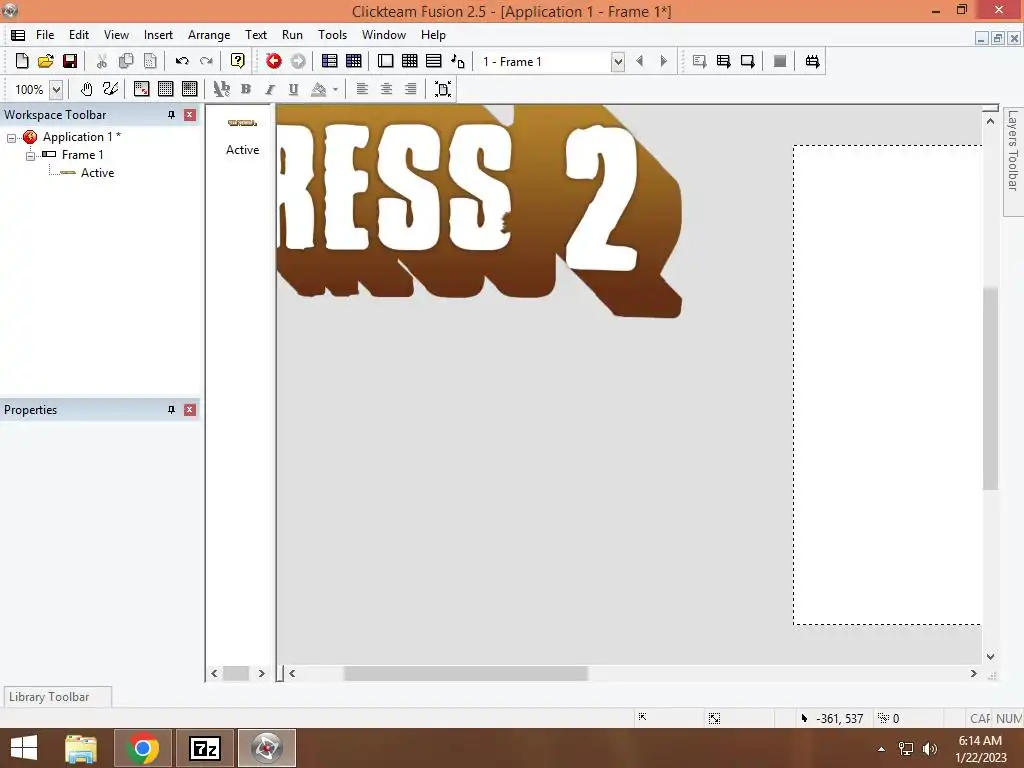
Task: Open the Tools menu
Action: (x=332, y=35)
